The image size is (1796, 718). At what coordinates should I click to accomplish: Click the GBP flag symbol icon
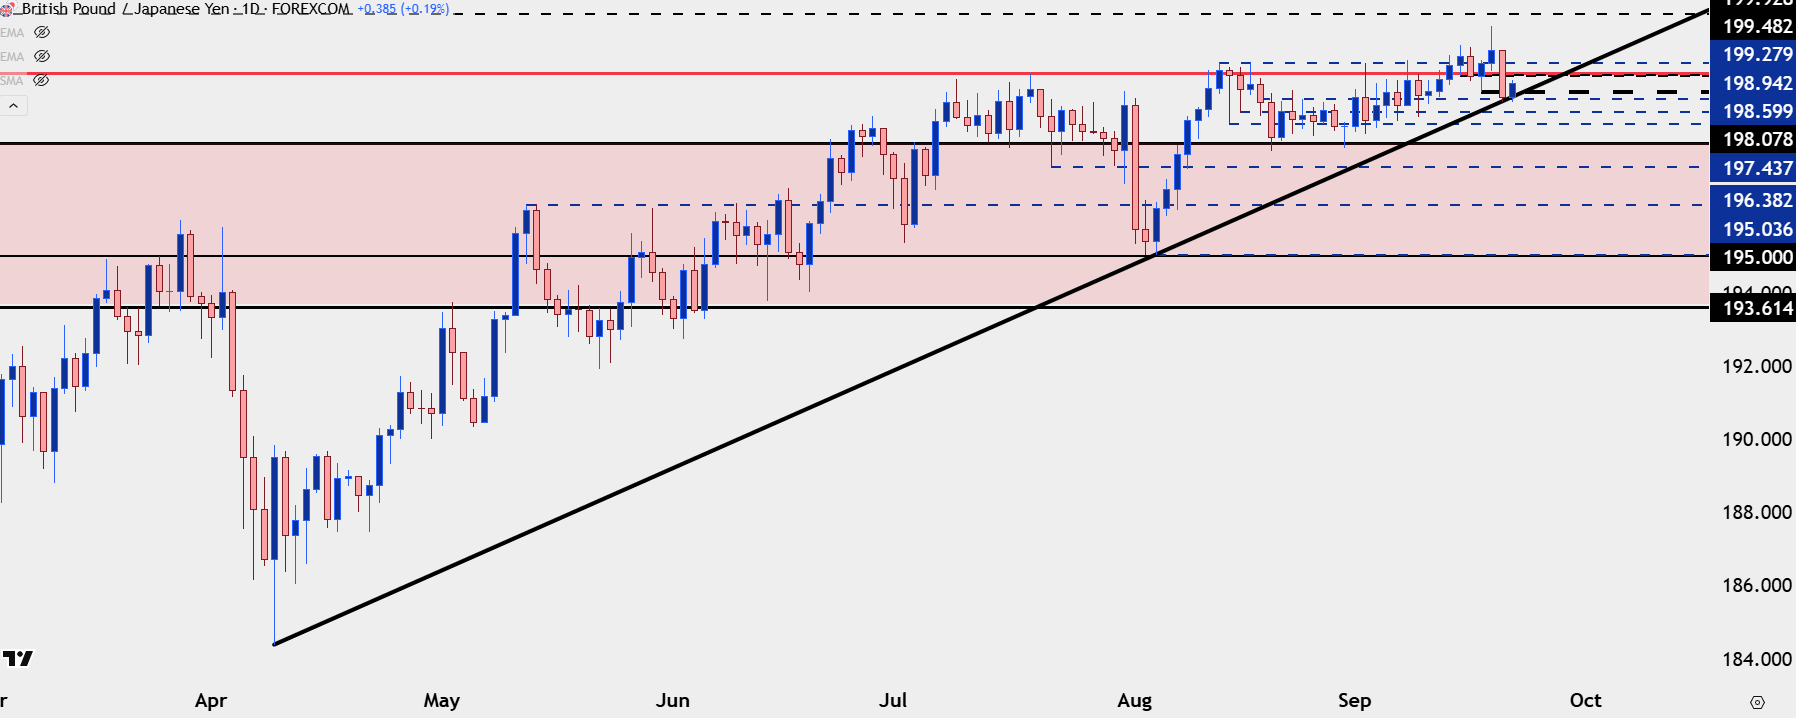tap(7, 9)
